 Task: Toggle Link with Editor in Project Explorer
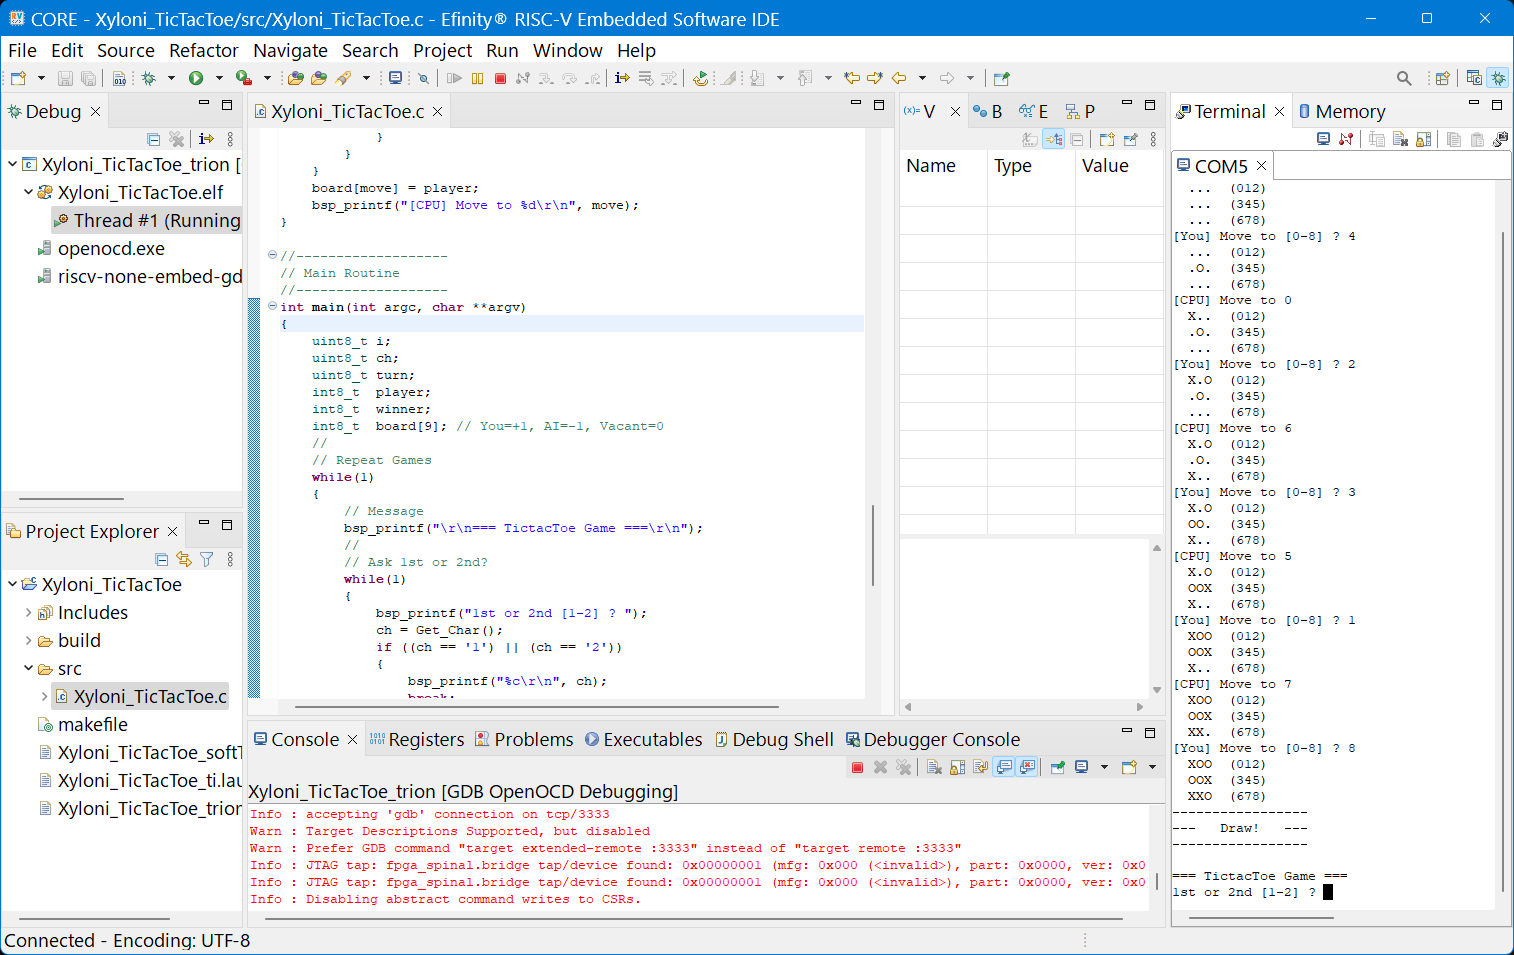[x=184, y=559]
